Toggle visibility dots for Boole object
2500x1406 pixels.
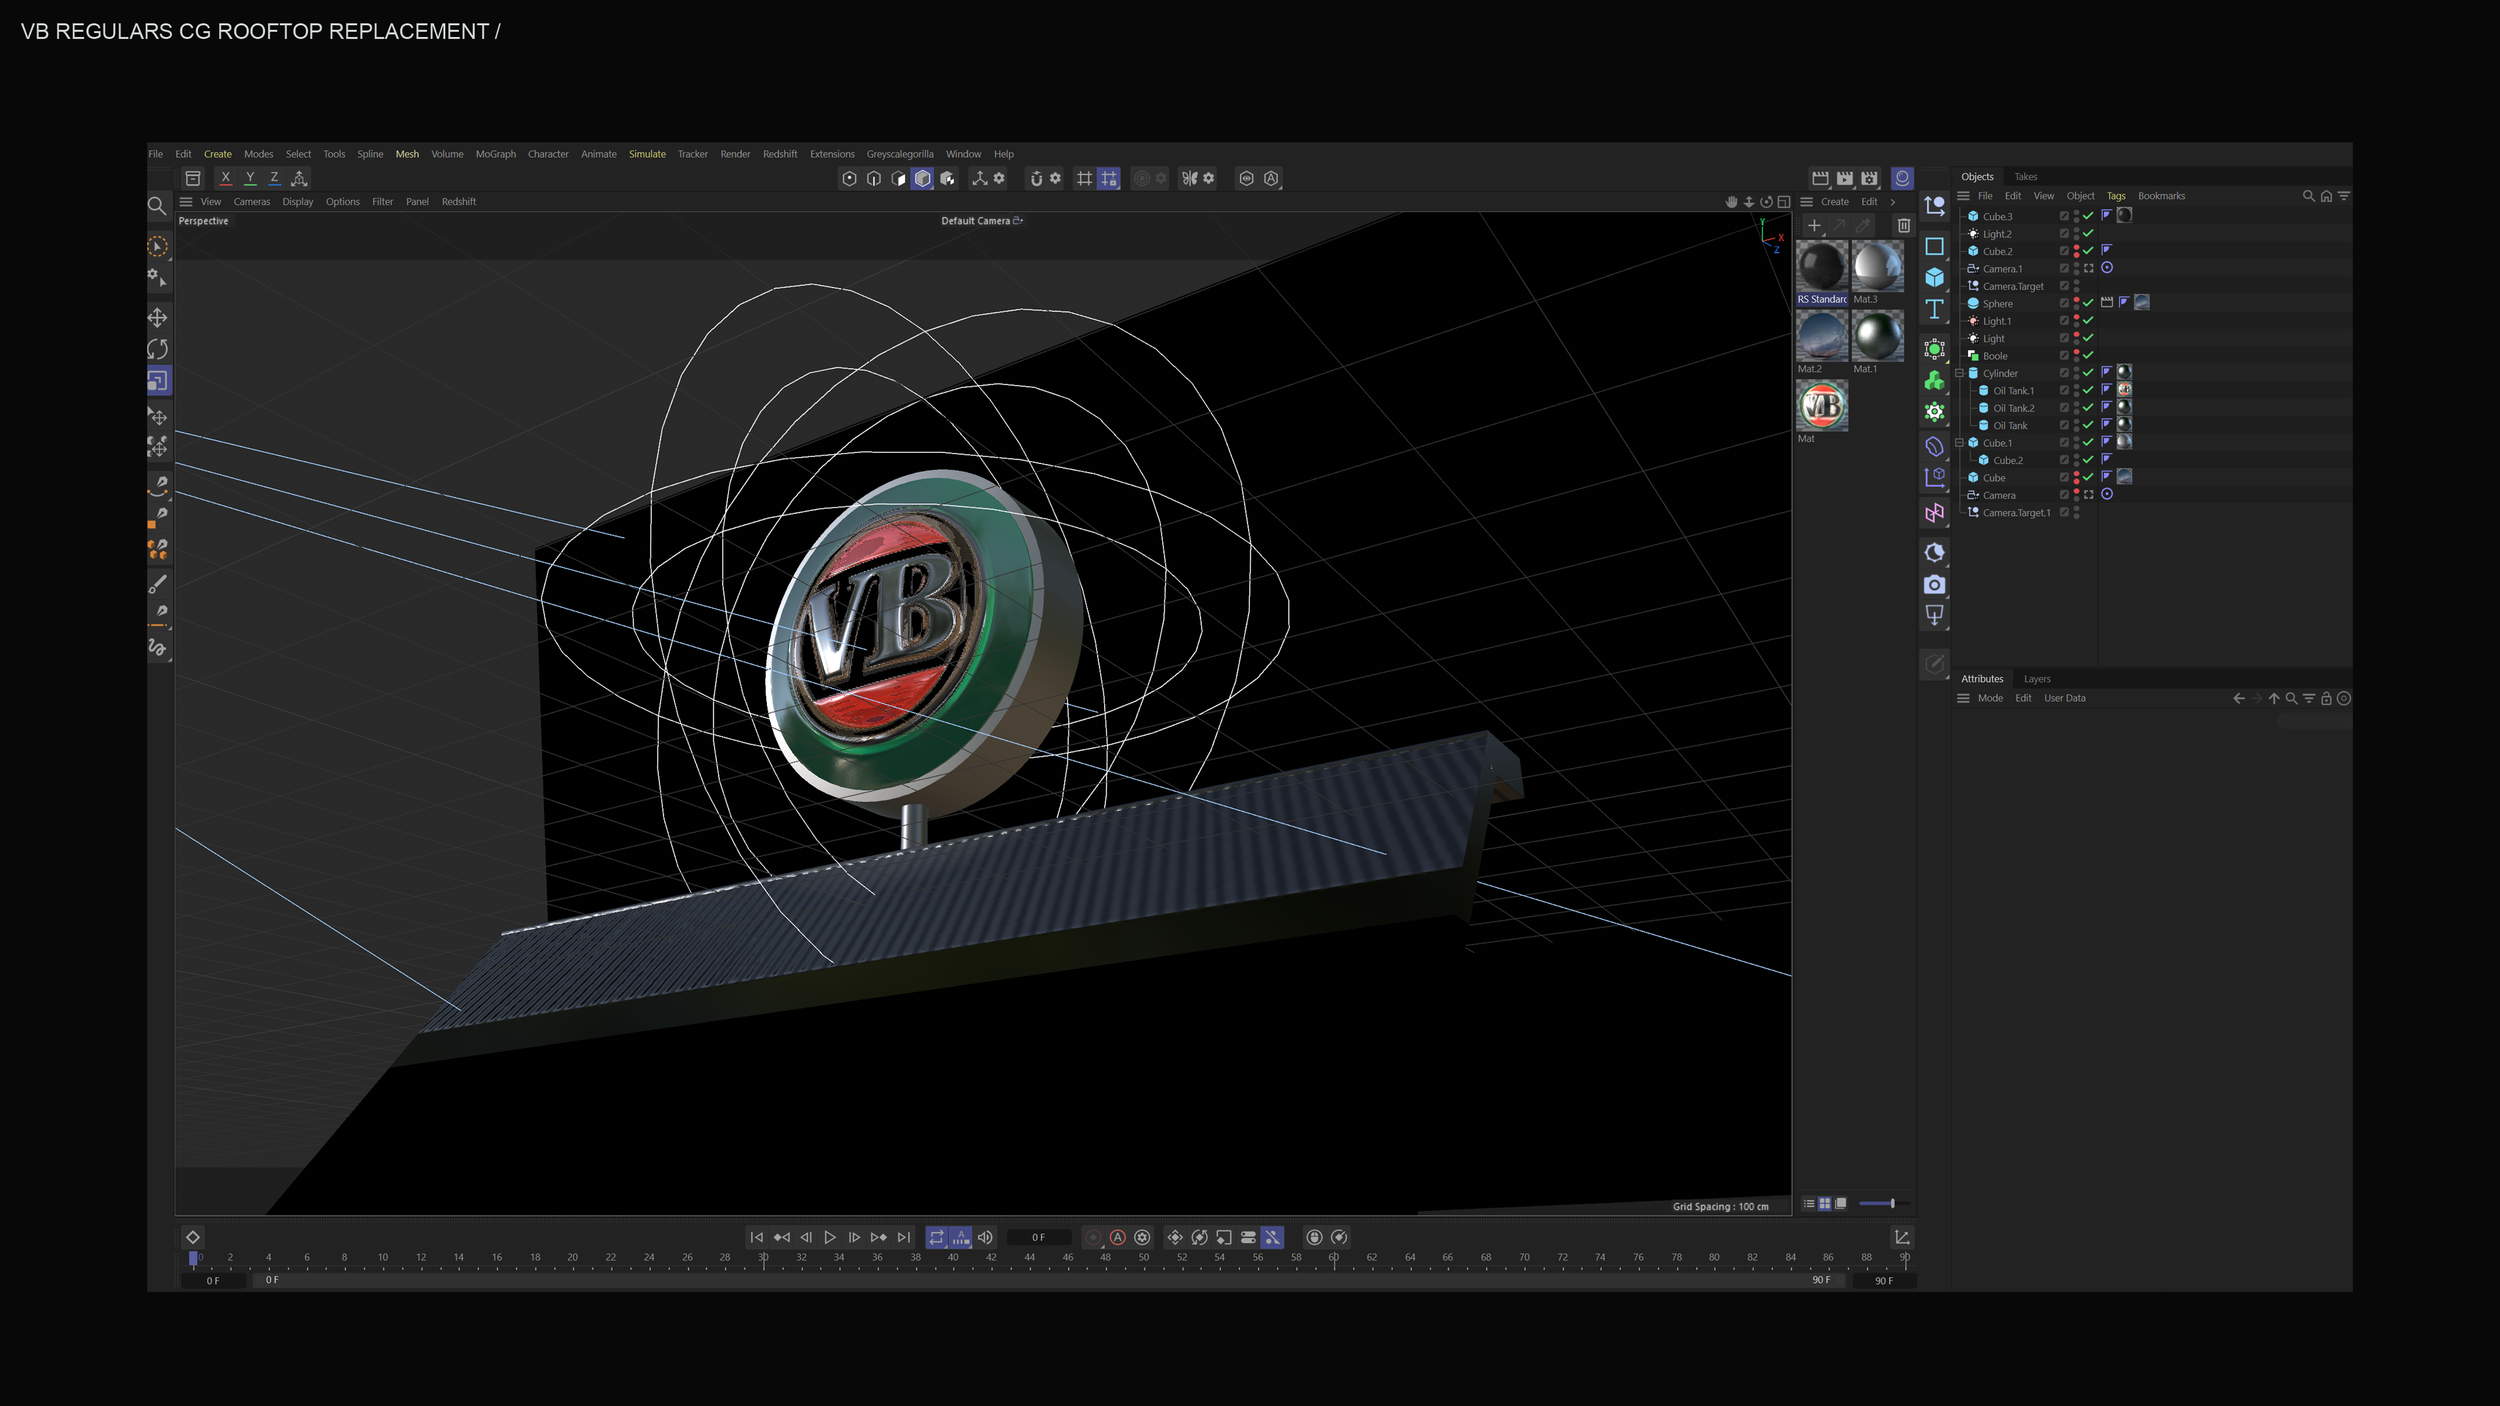(x=2076, y=356)
